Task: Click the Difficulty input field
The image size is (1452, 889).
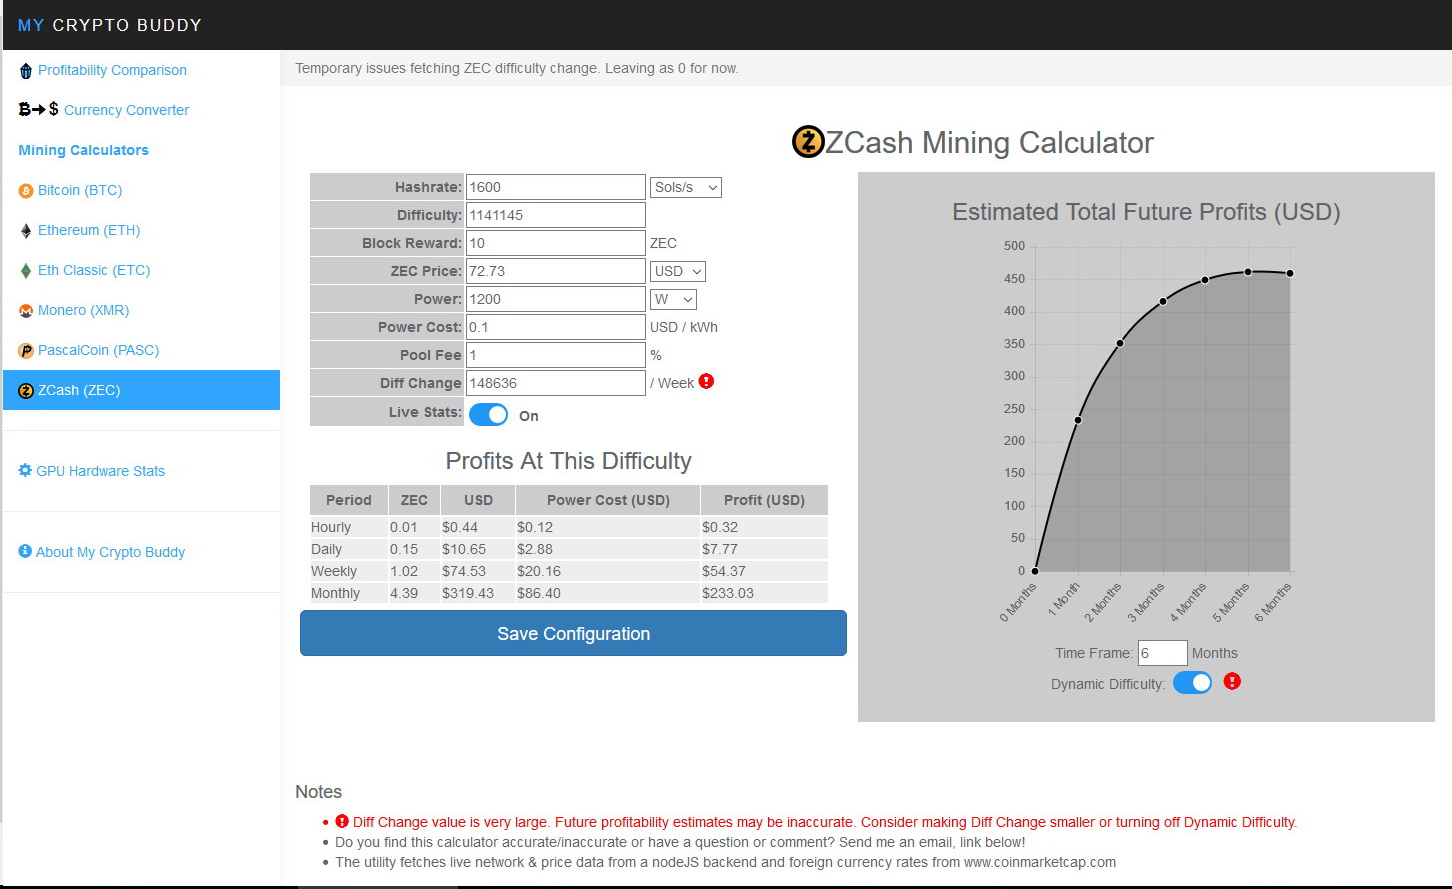Action: tap(556, 215)
